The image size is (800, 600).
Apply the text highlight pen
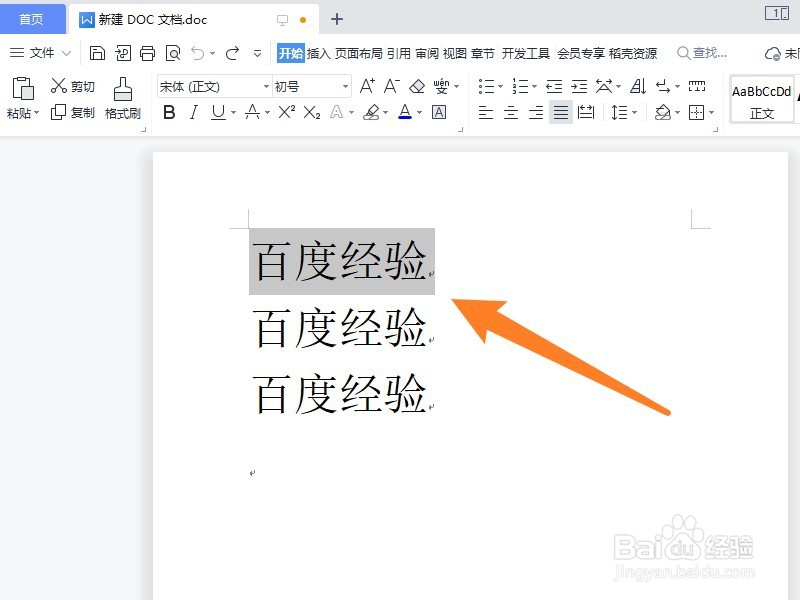371,112
